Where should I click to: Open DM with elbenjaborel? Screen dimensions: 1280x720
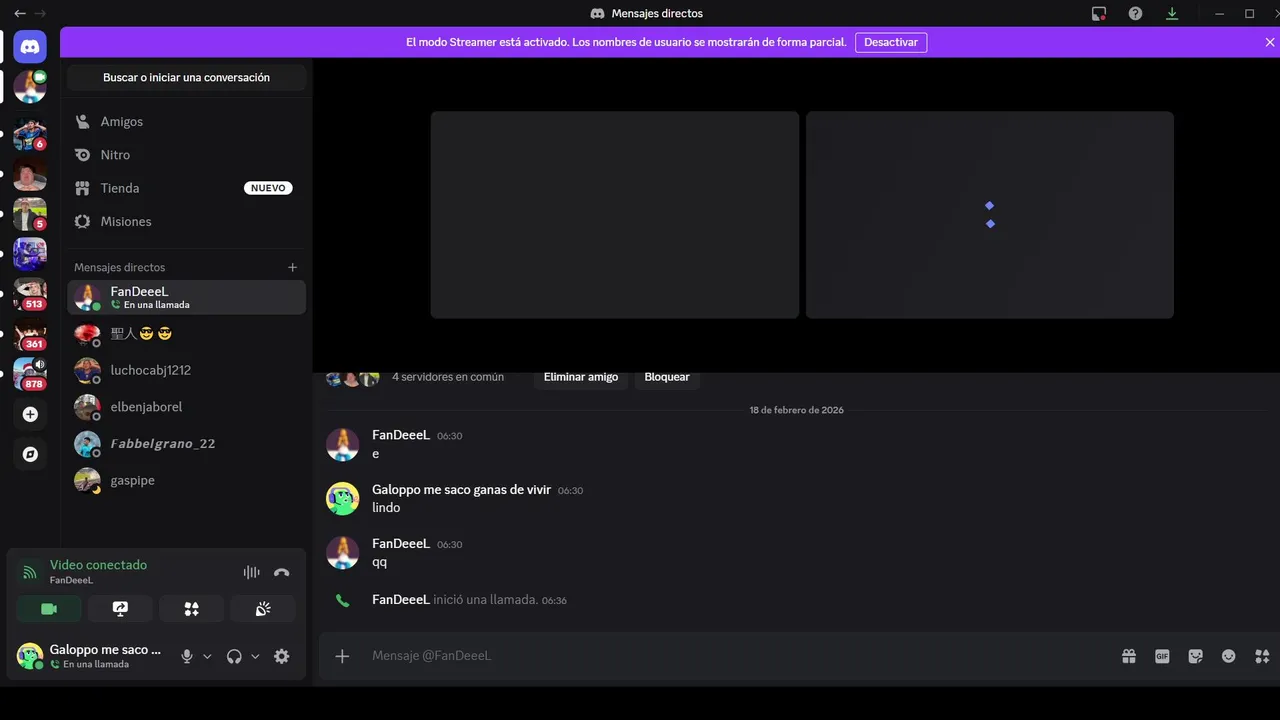coord(186,407)
